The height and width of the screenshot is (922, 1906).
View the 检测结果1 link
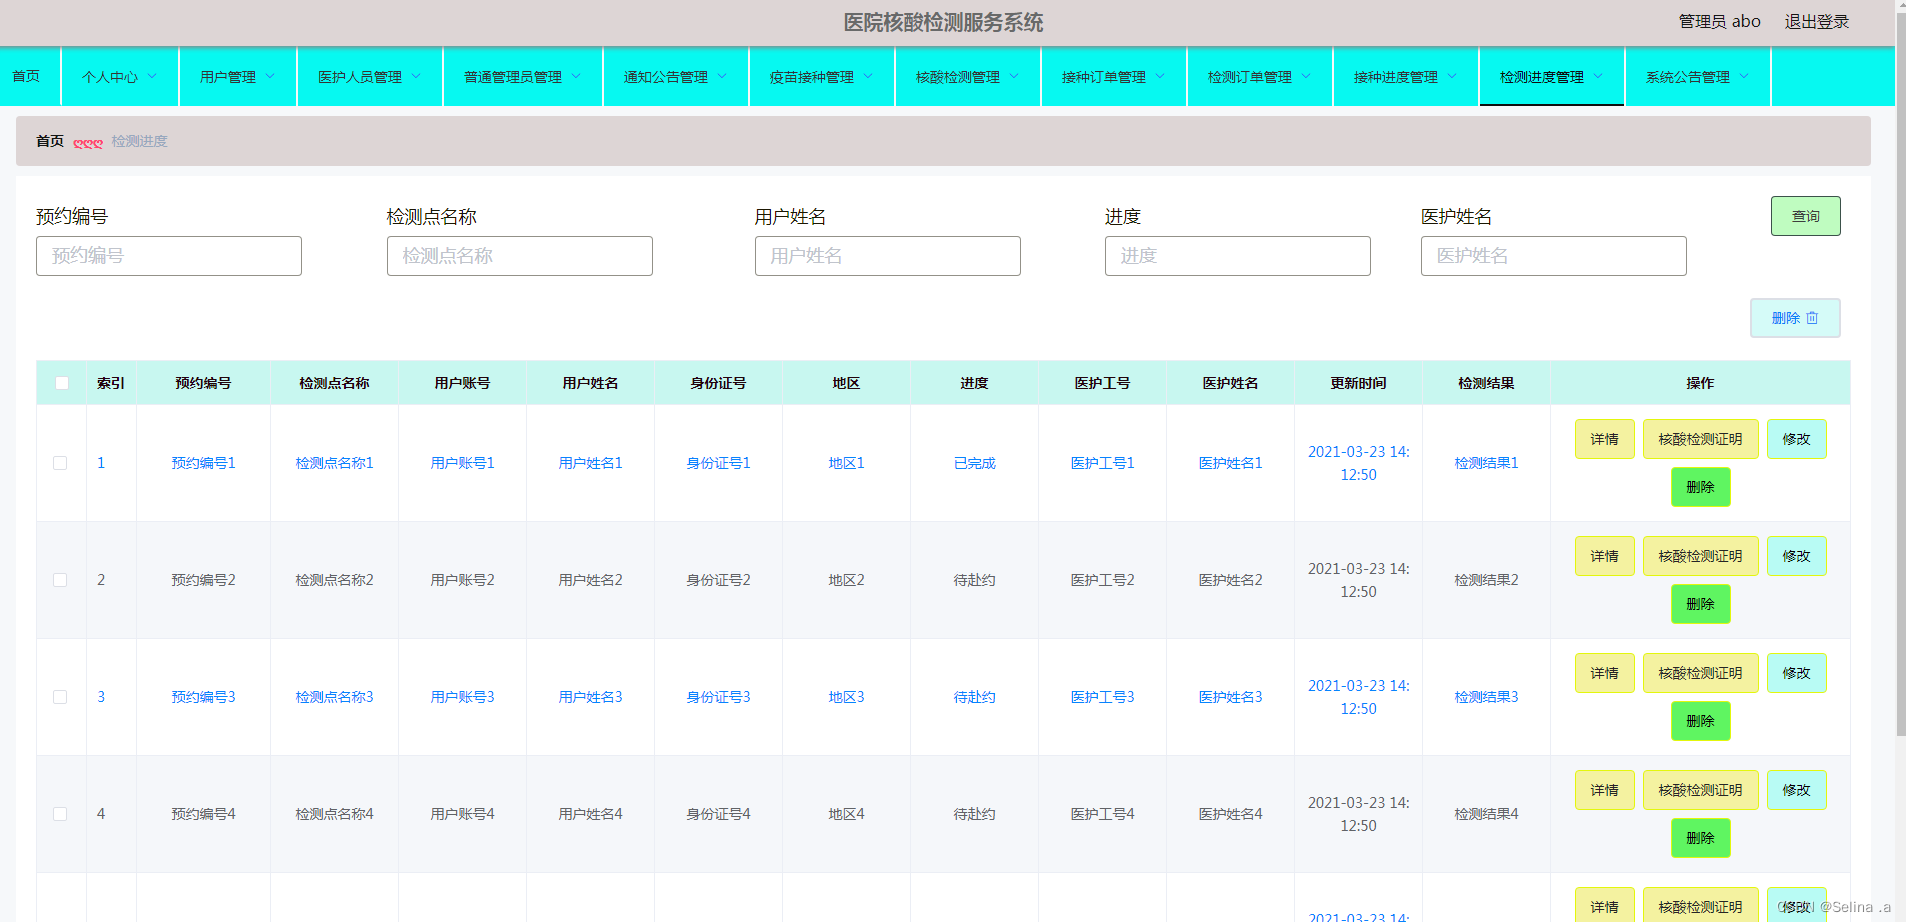click(x=1485, y=463)
